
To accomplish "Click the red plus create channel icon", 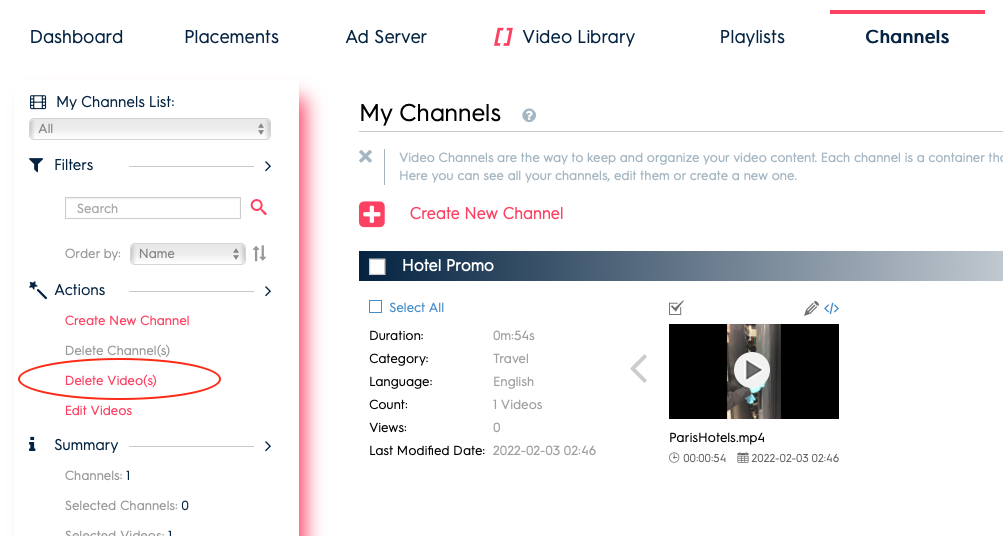I will (x=372, y=214).
